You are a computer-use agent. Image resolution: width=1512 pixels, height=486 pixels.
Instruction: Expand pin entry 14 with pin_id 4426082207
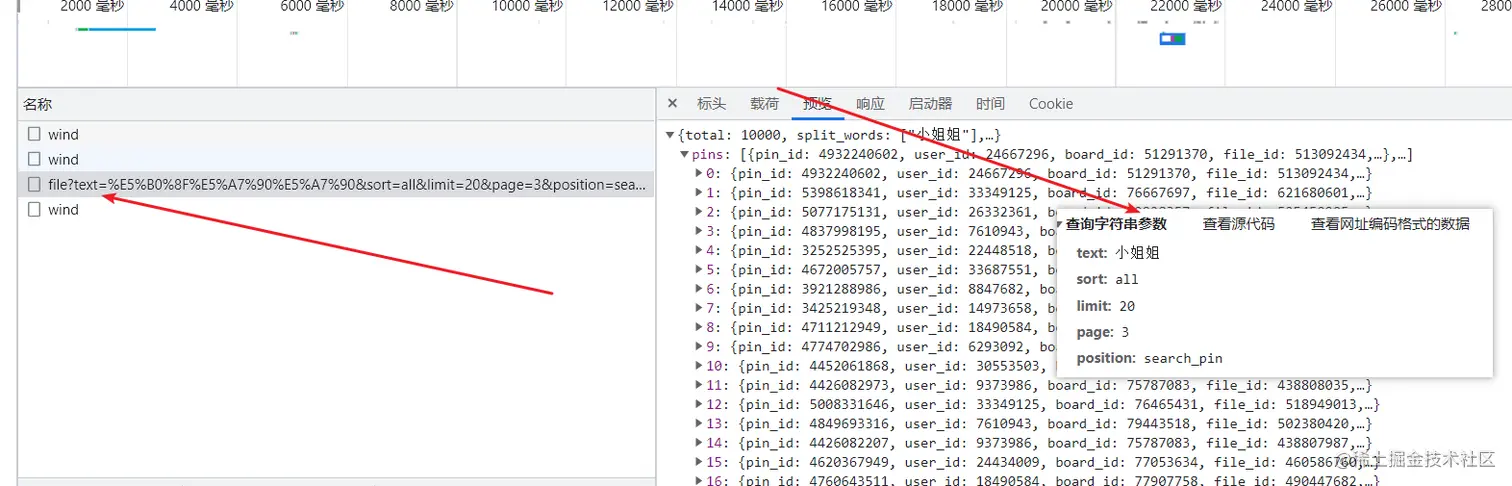699,443
